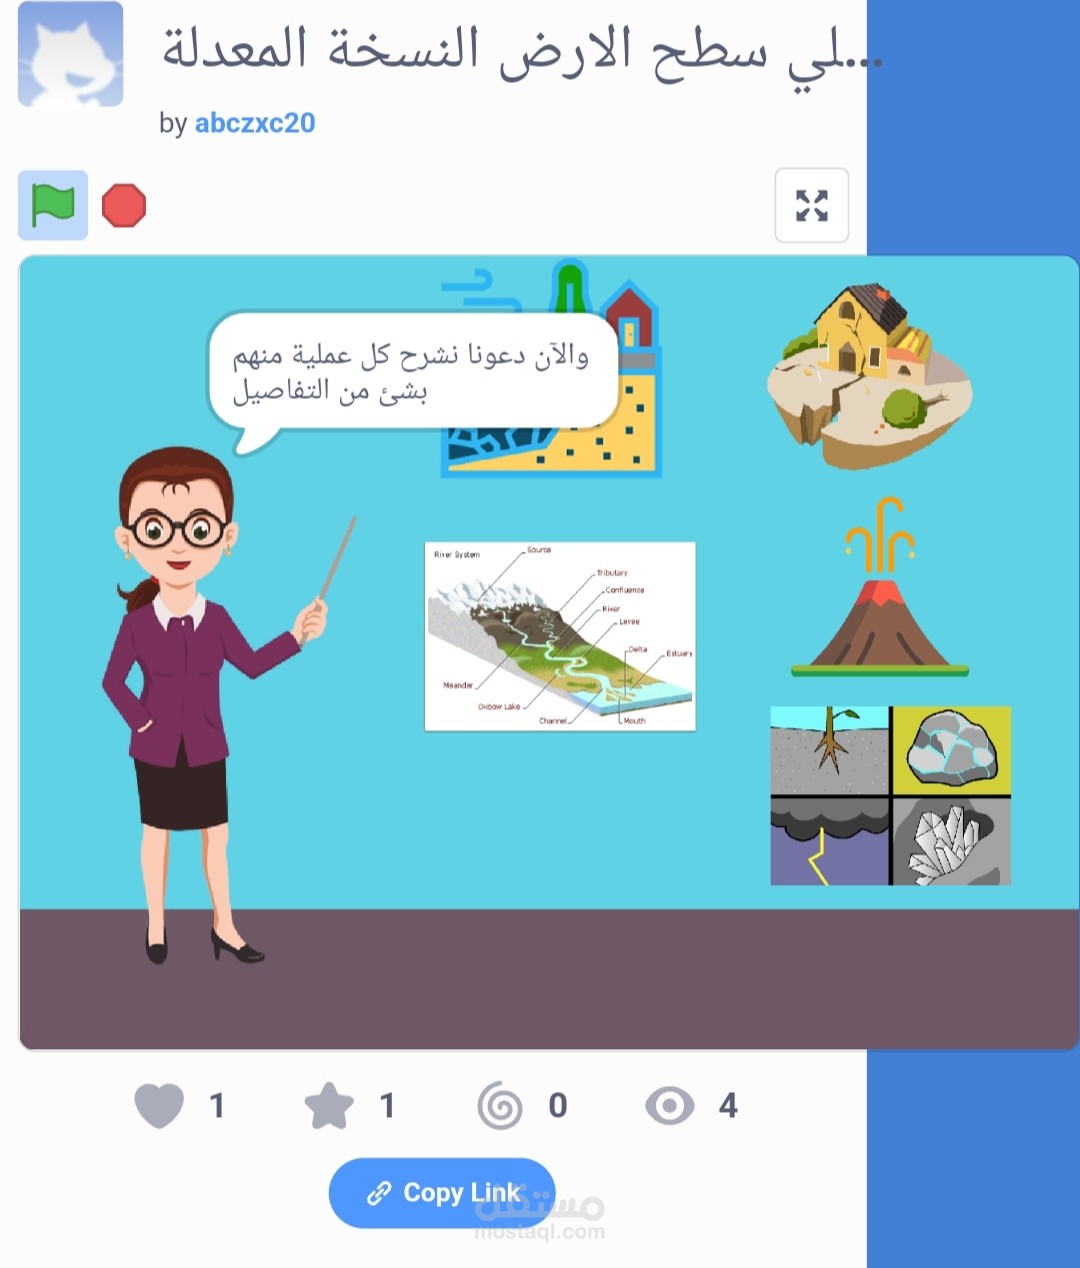Click the cracked rock panel image
This screenshot has height=1268, width=1080.
[951, 750]
